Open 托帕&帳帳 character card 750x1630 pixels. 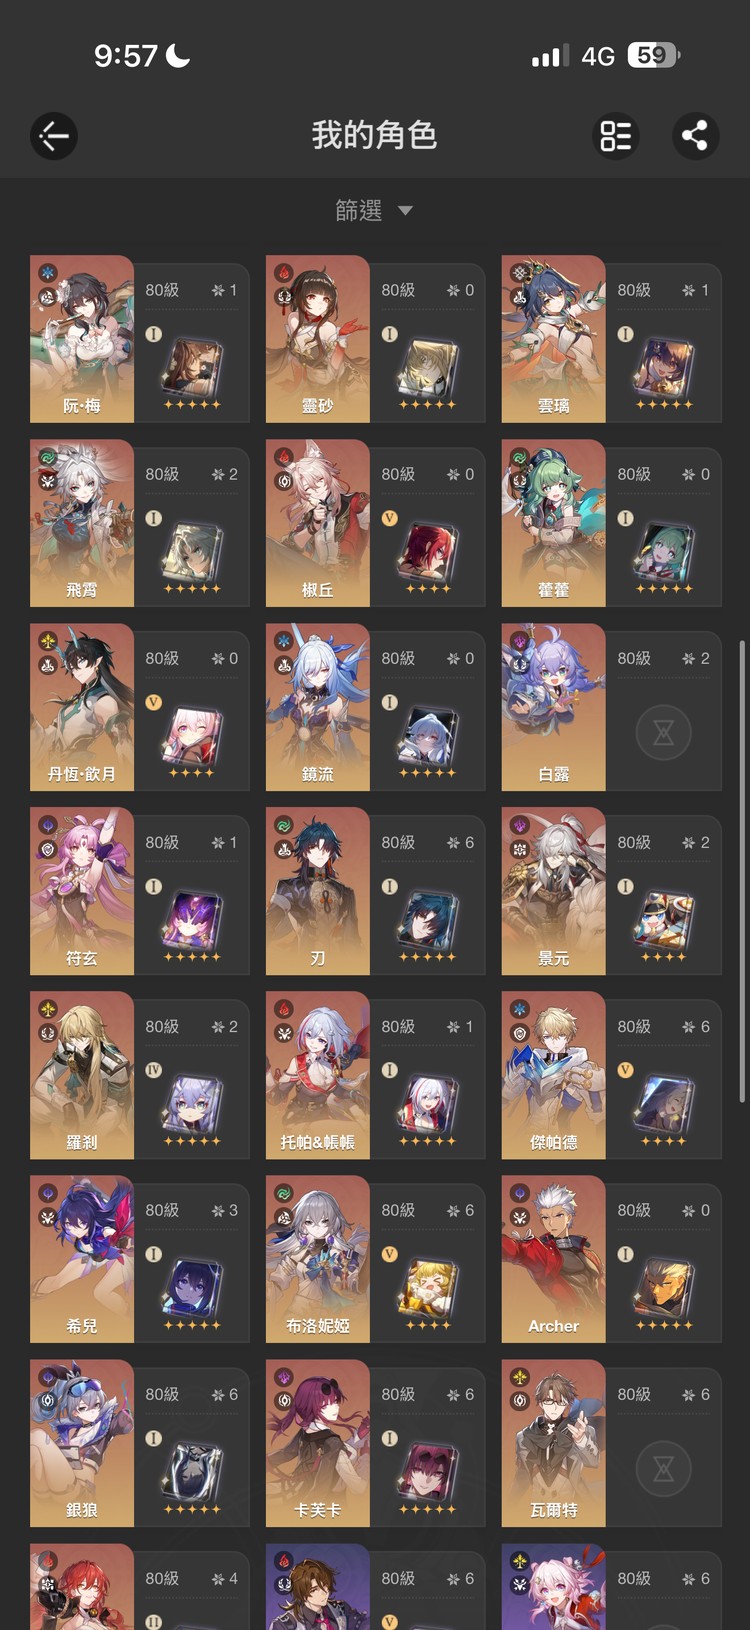coord(375,1075)
